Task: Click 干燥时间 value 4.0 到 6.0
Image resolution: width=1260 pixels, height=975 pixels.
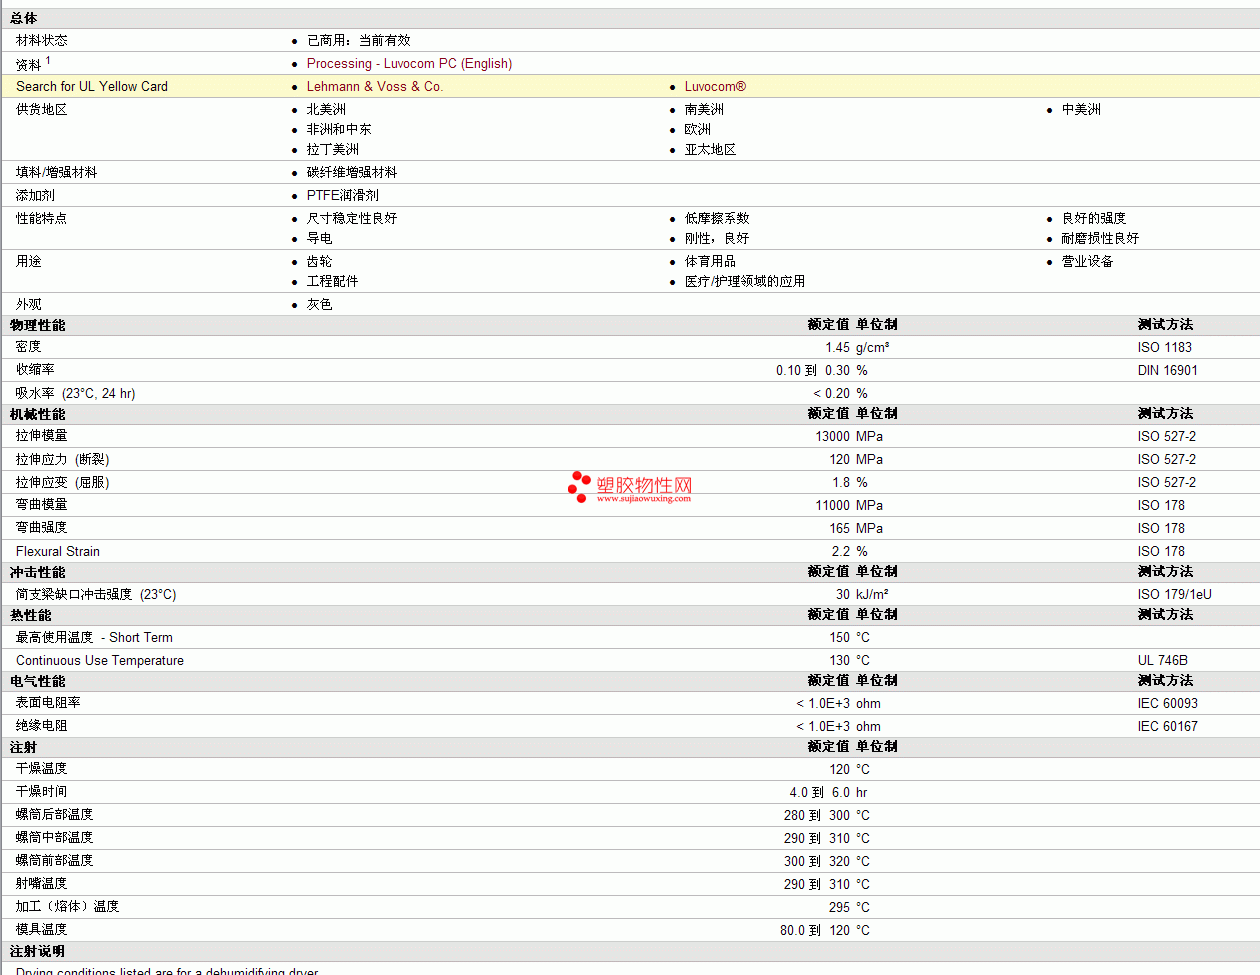Action: [819, 792]
